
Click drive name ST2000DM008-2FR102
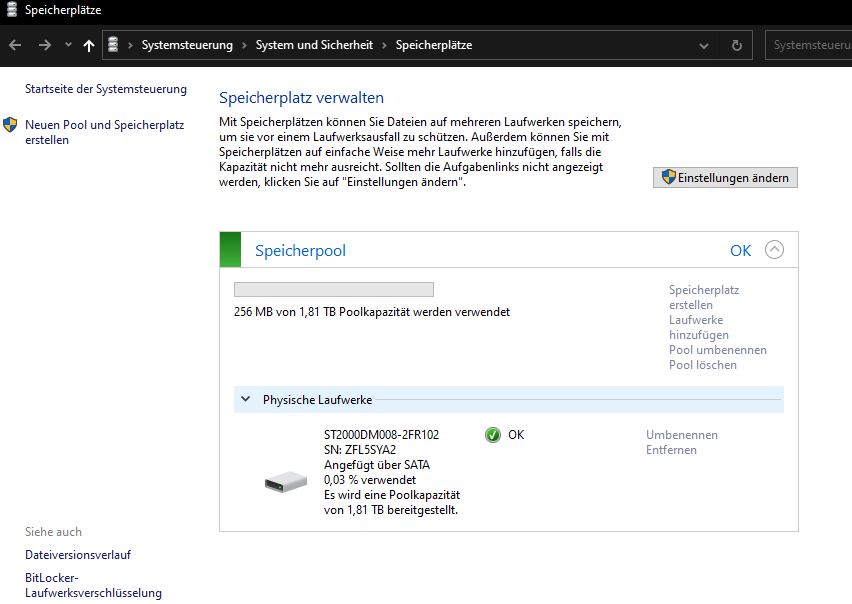pos(381,435)
